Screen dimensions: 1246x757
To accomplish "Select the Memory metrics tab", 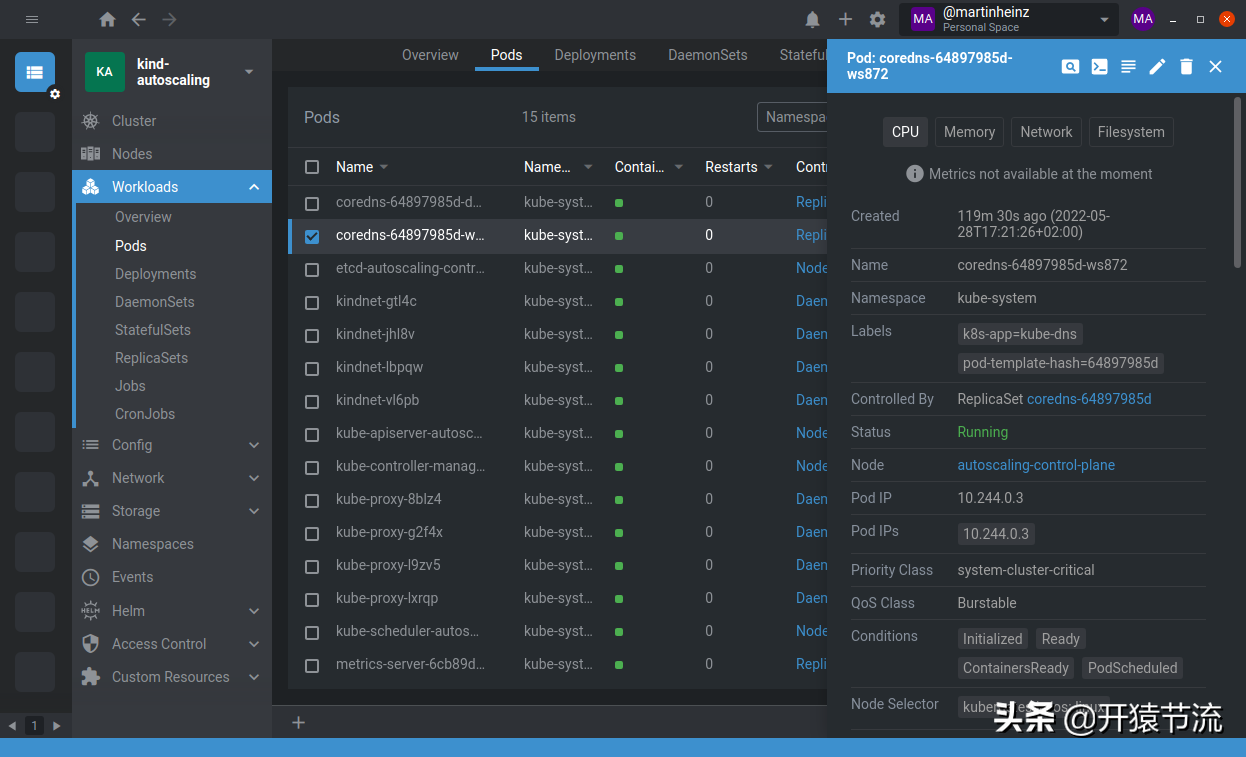I will pos(969,132).
